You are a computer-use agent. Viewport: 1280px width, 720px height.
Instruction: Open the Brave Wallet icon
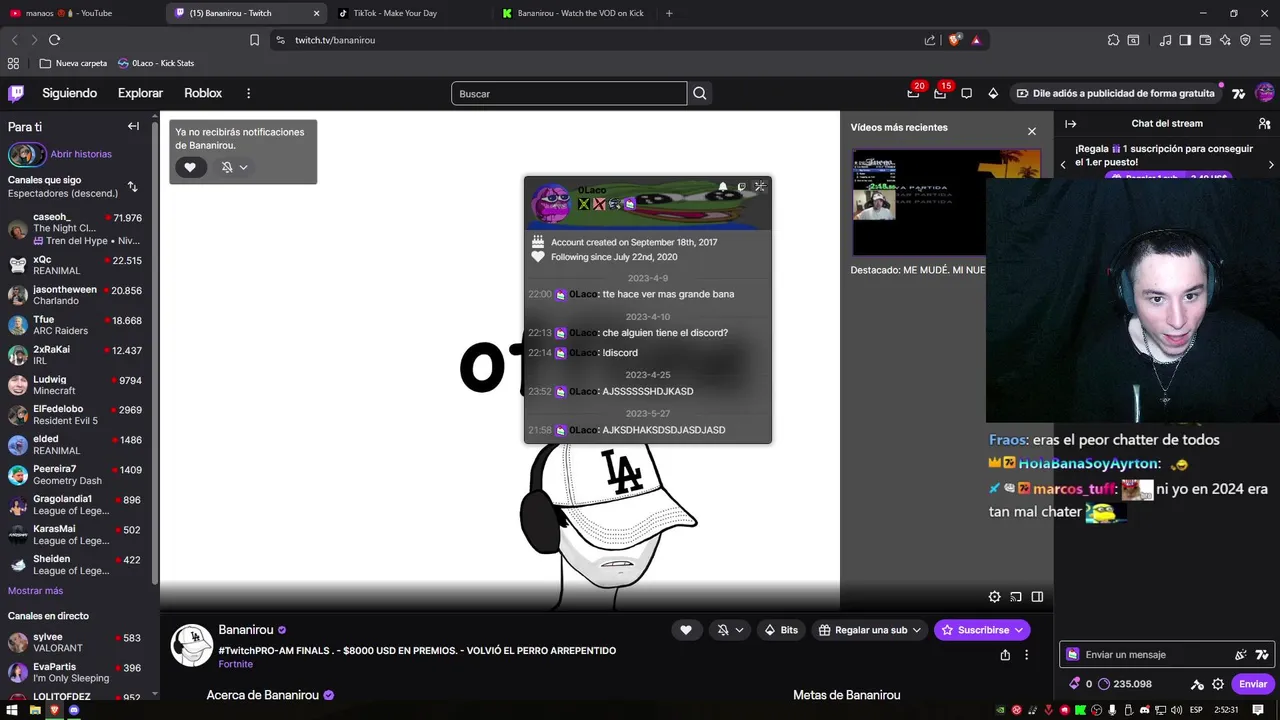click(1205, 40)
